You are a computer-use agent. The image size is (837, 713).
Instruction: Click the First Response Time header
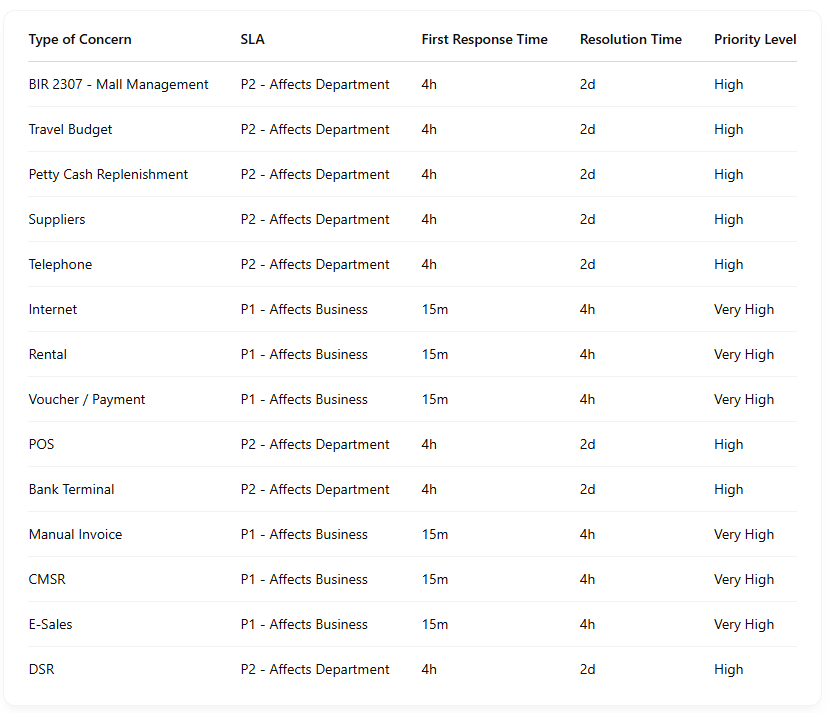pos(484,40)
